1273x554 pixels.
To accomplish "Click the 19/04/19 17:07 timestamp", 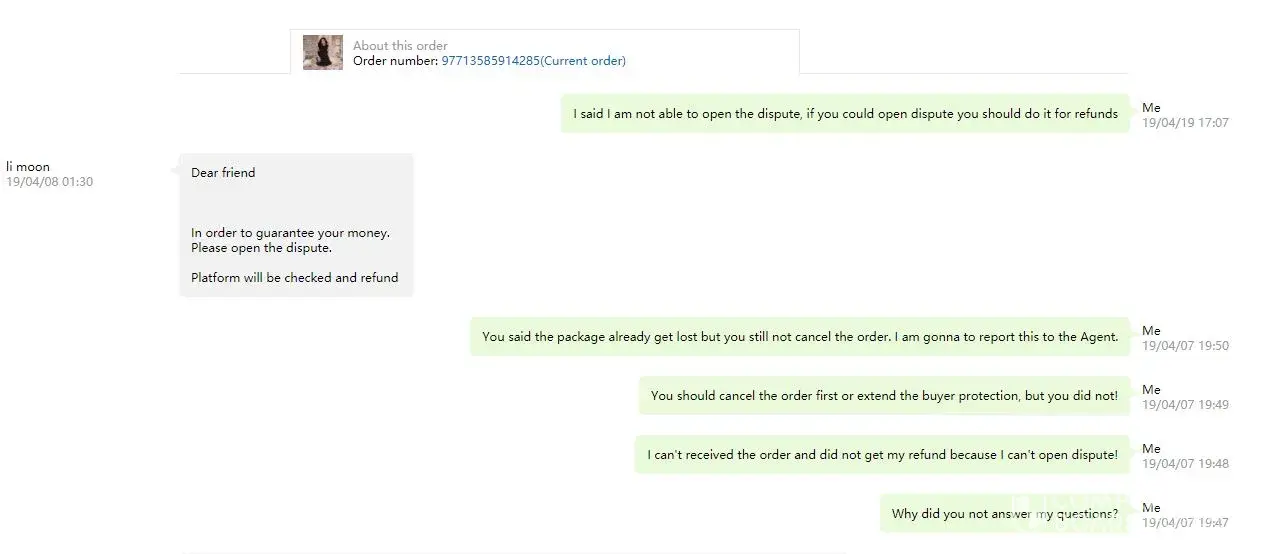I will click(x=1185, y=123).
